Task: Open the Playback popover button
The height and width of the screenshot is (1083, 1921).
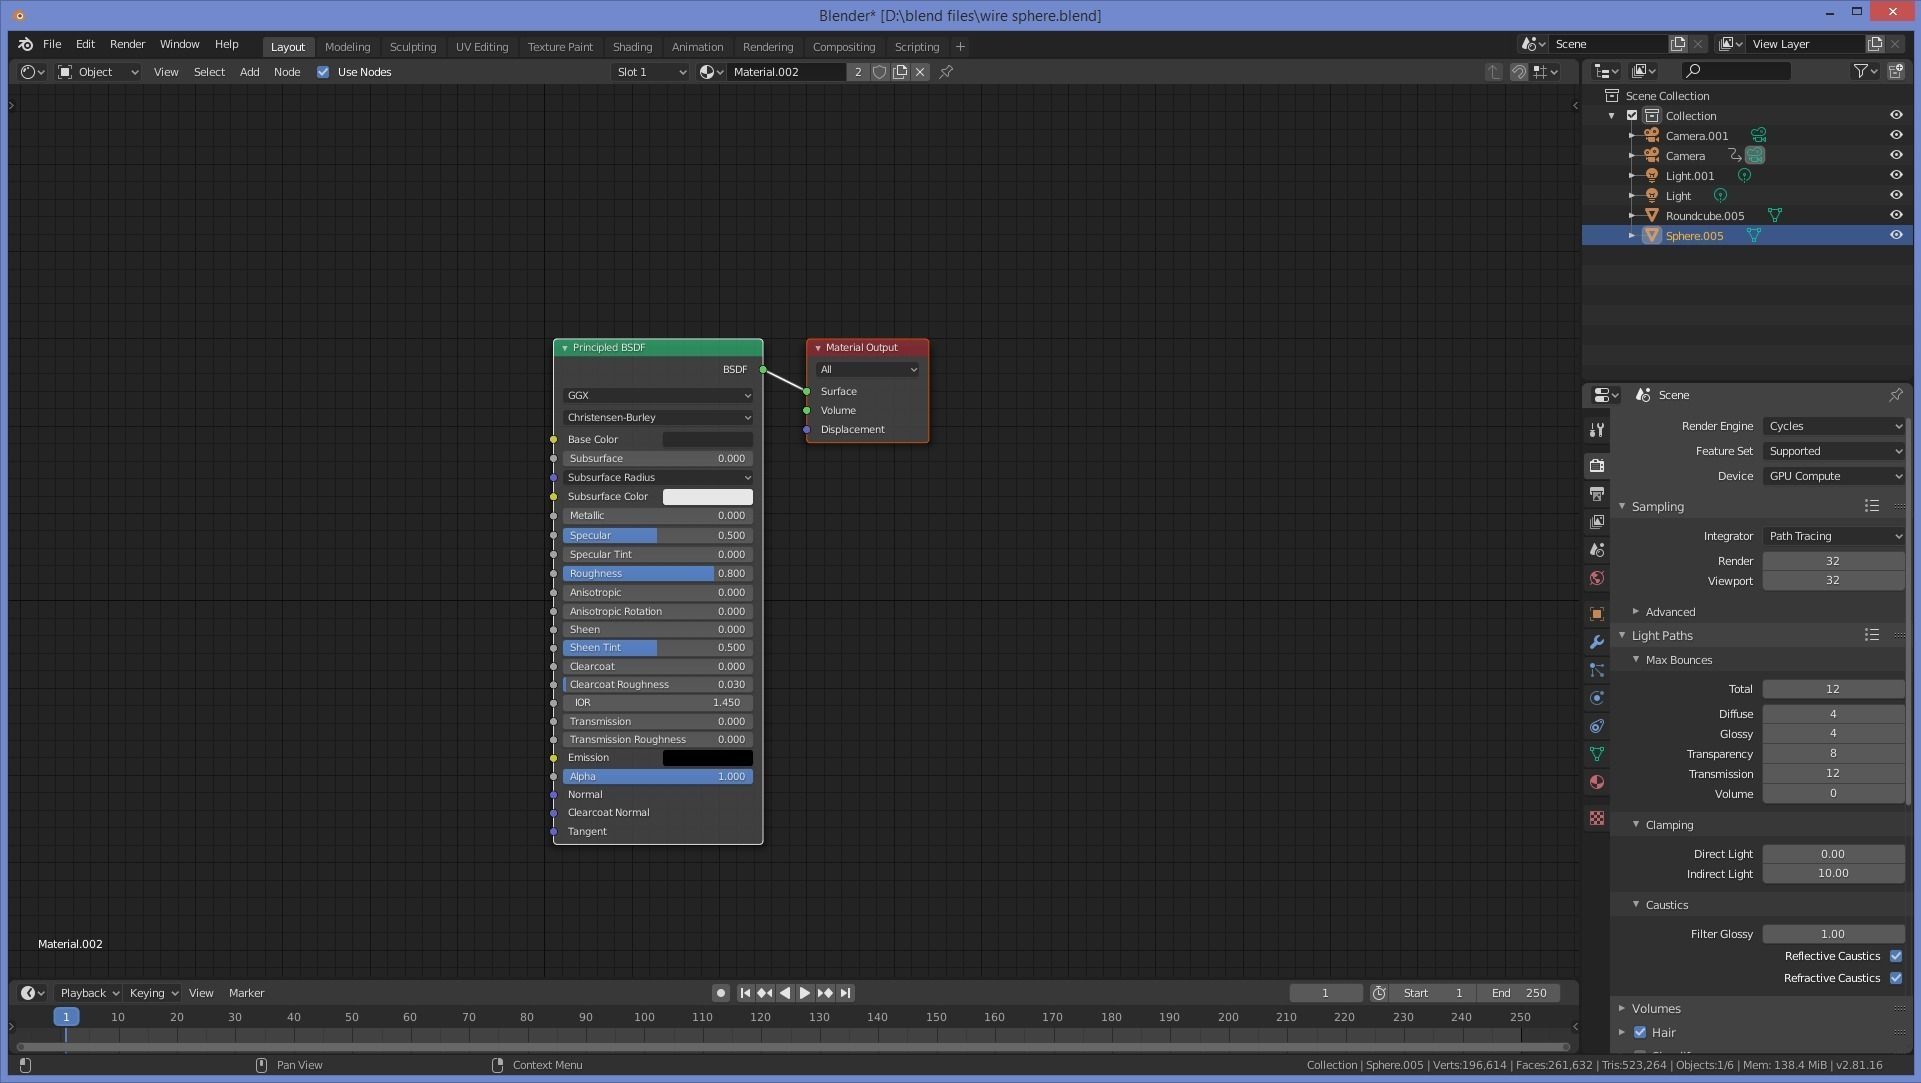Action: [x=89, y=993]
